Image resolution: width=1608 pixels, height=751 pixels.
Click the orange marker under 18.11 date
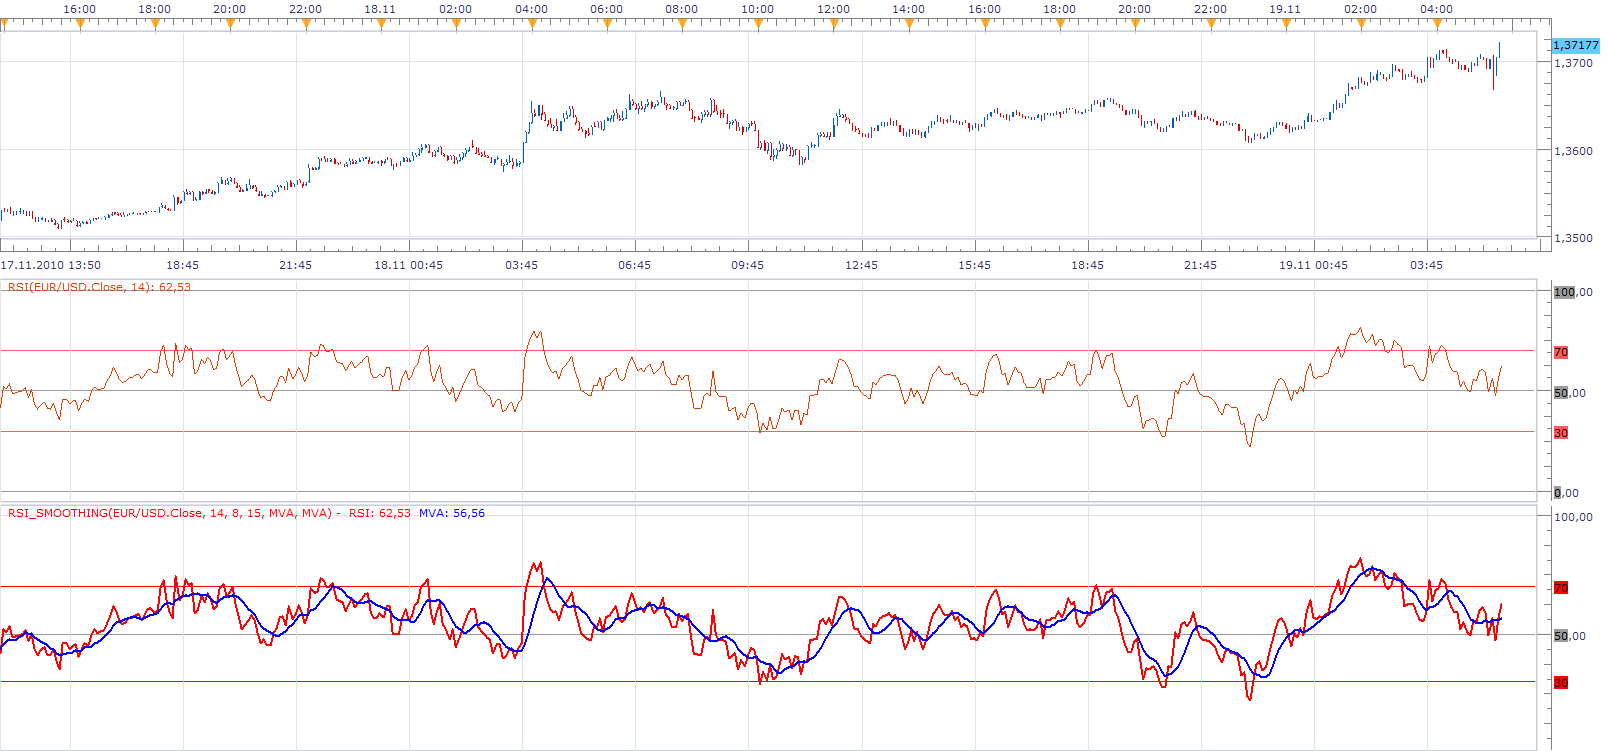click(x=381, y=24)
